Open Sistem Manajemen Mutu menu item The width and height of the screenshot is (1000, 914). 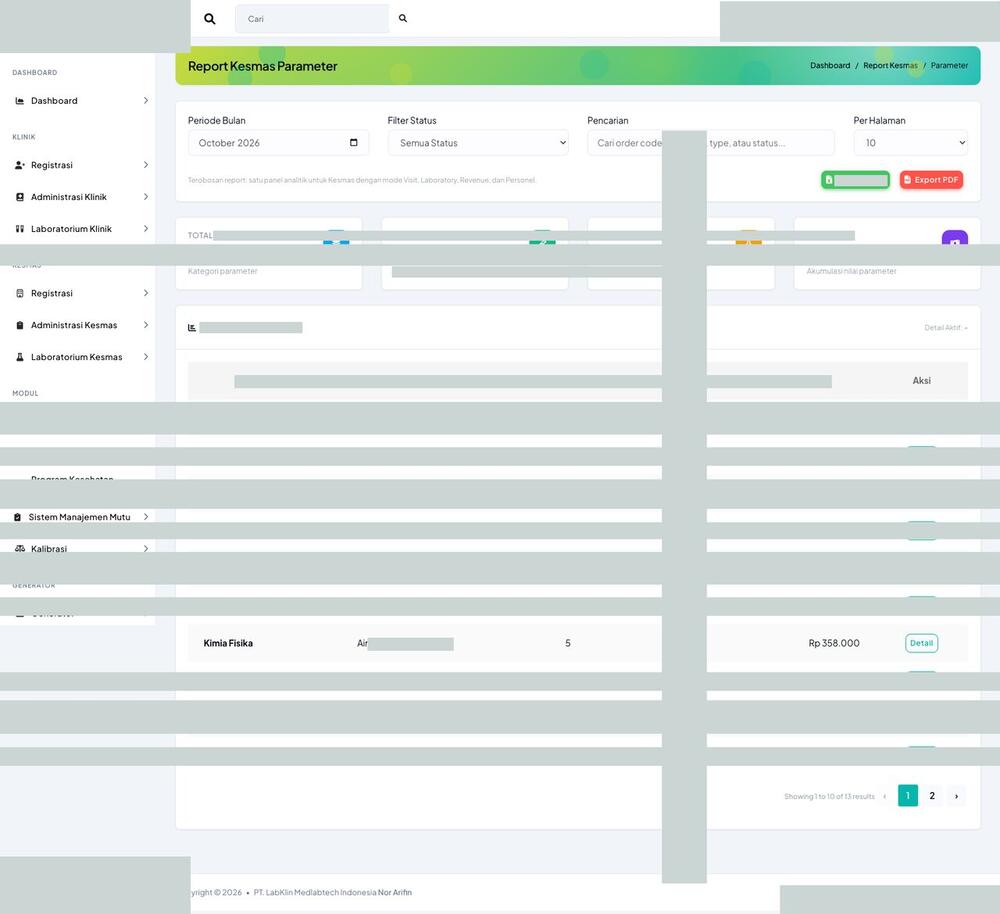tap(81, 517)
